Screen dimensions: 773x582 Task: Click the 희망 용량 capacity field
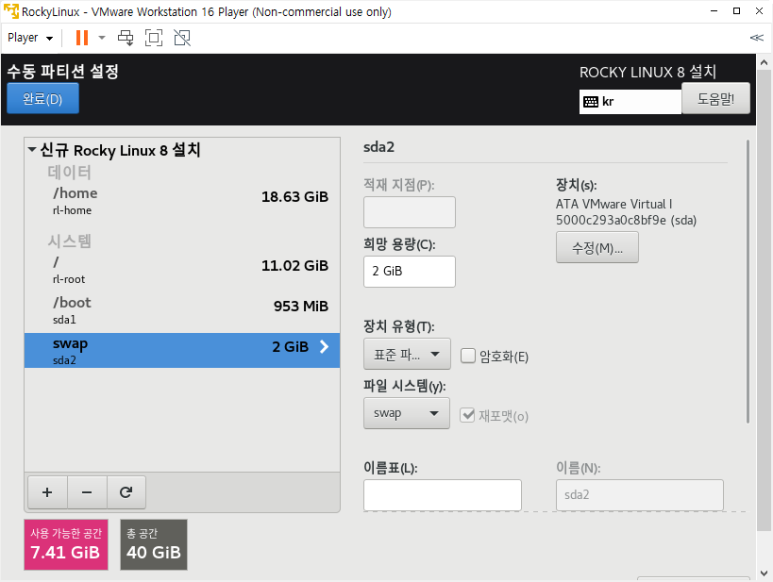tap(409, 272)
